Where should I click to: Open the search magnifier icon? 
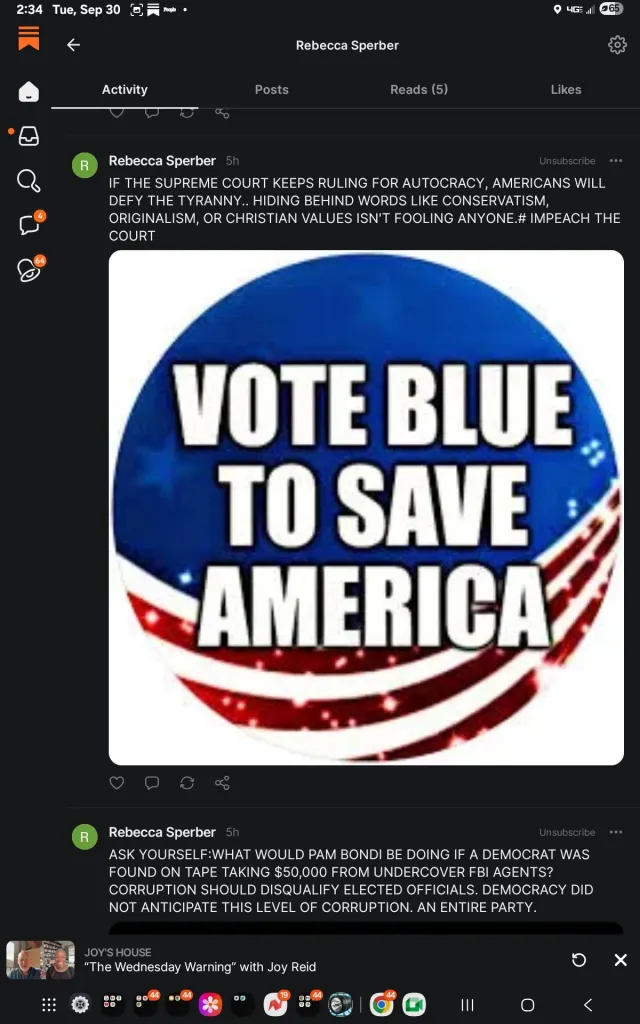click(x=29, y=181)
